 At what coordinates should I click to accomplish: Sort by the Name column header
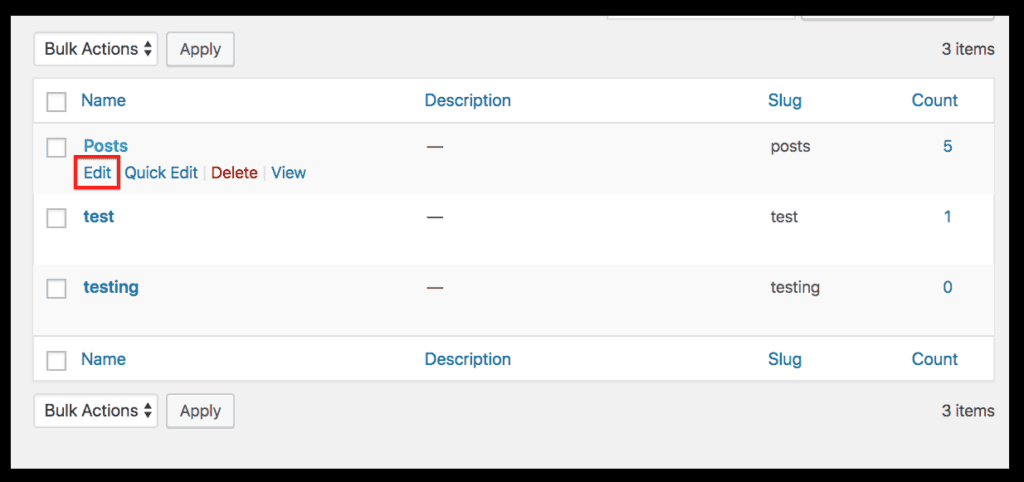[103, 100]
